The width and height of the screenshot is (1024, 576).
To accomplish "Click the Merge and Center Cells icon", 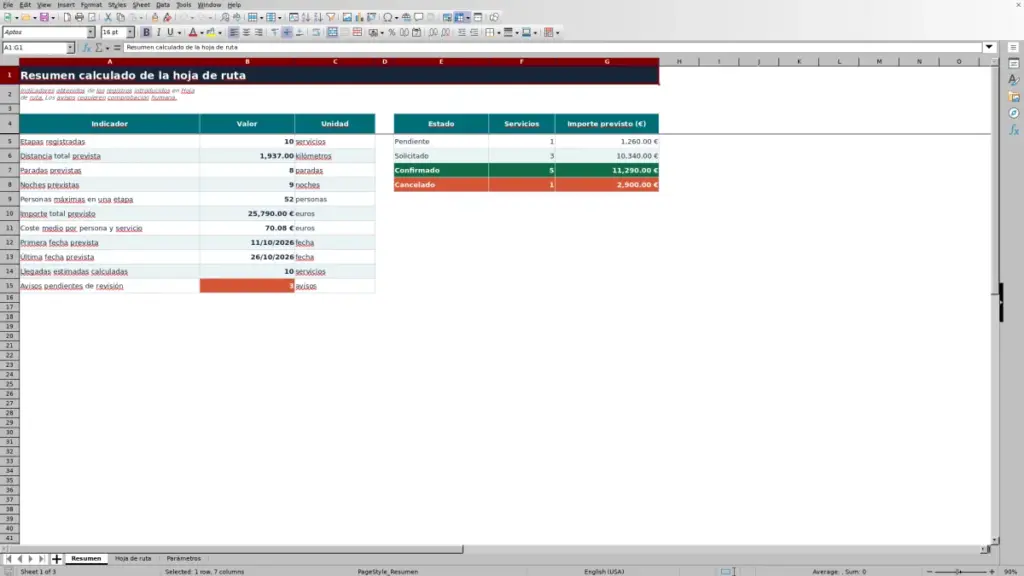I will 332,33.
